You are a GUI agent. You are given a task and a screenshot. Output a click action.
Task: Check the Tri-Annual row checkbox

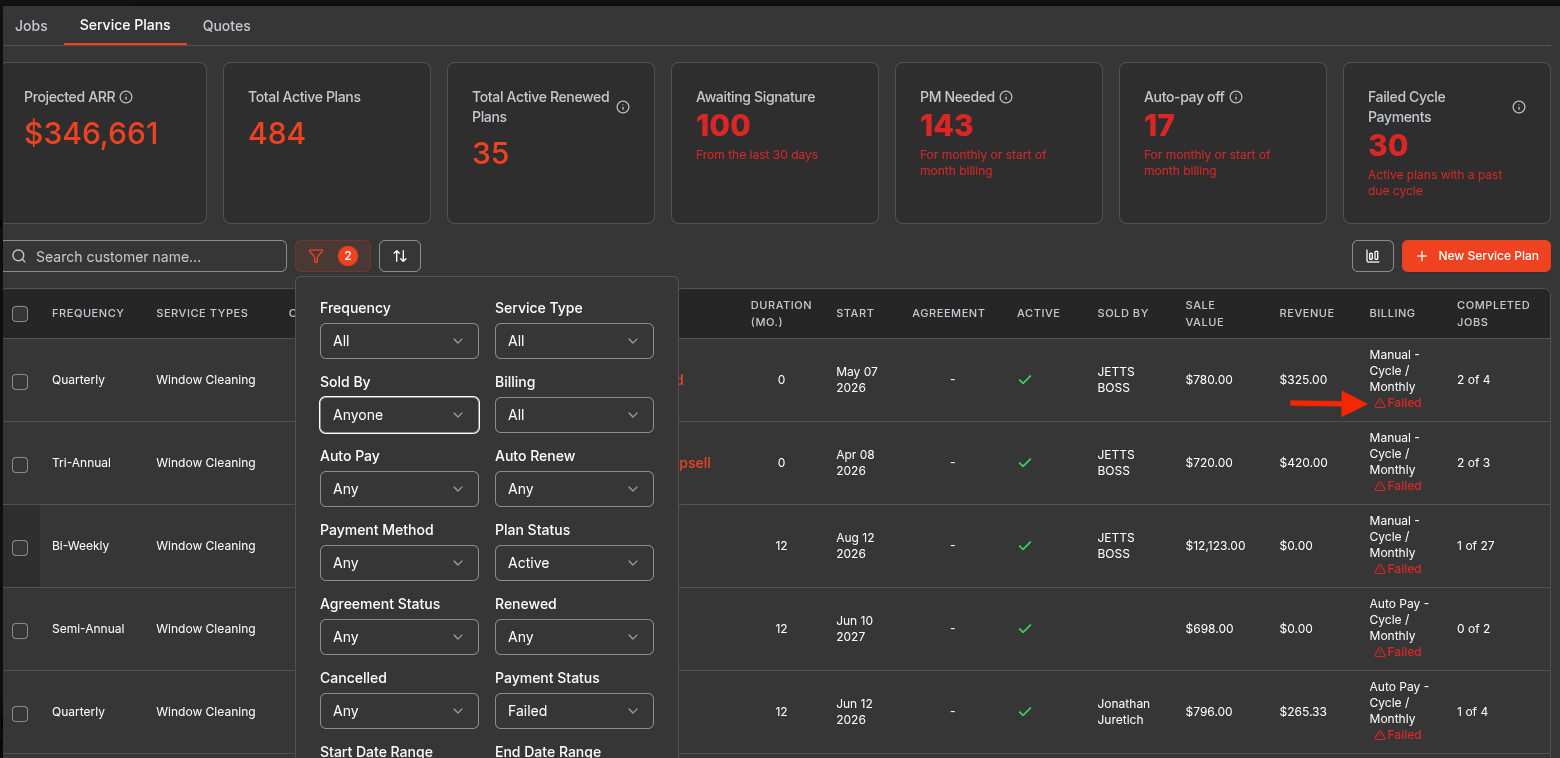20,464
